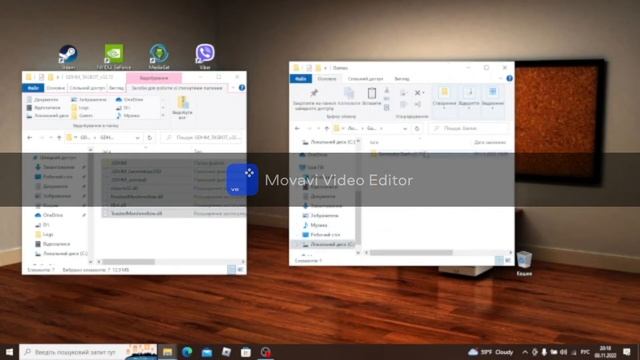This screenshot has height=360, width=640.
Task: Collapse the ribbon chevron in left window
Action: point(233,88)
